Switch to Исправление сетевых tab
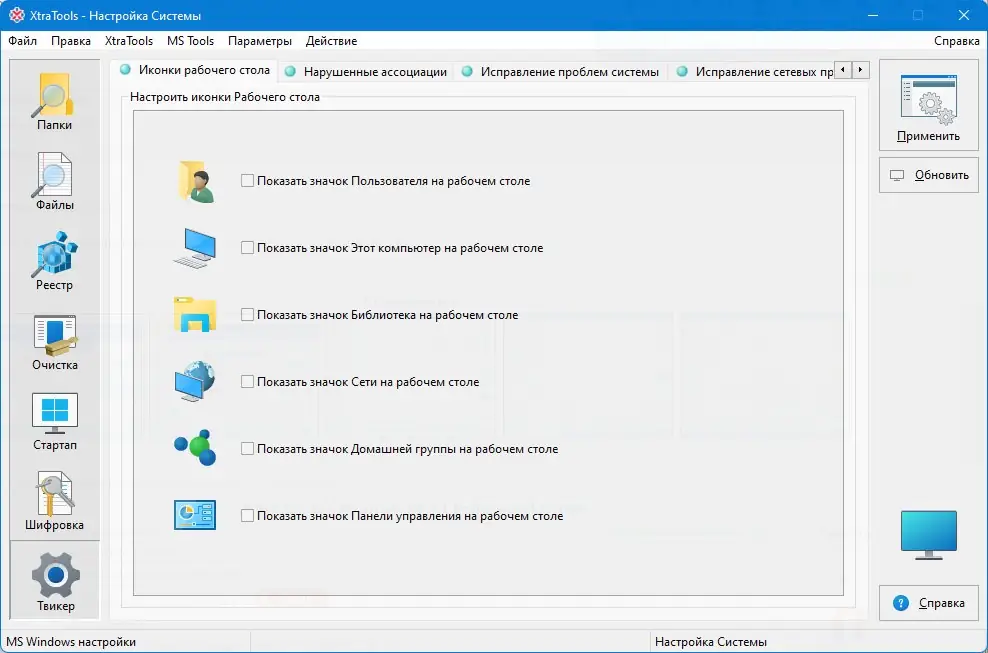The height and width of the screenshot is (653, 988). (x=754, y=72)
